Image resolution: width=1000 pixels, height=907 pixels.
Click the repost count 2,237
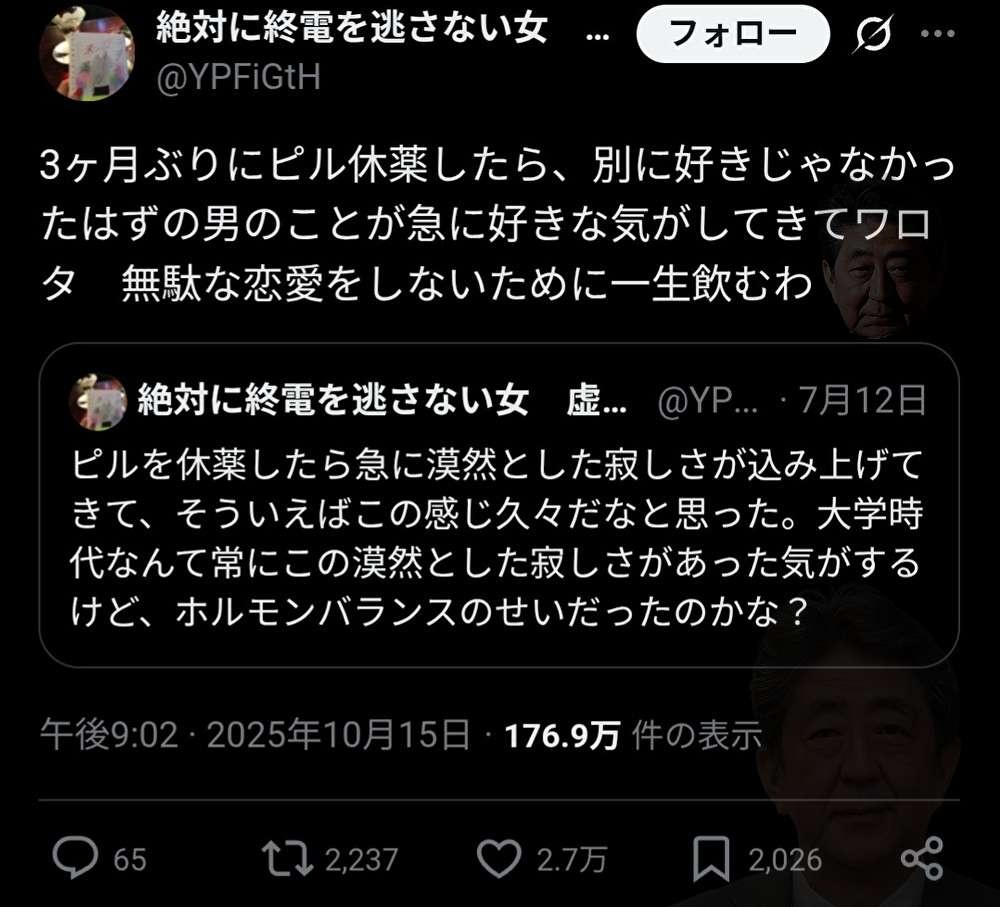point(362,860)
